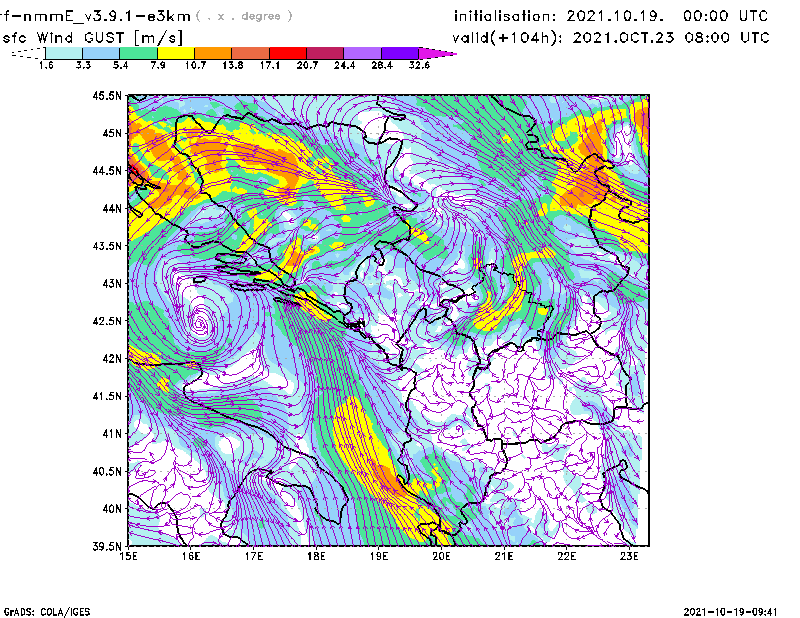800x618 pixels.
Task: Click the legend value 7.9
Action: (158, 65)
